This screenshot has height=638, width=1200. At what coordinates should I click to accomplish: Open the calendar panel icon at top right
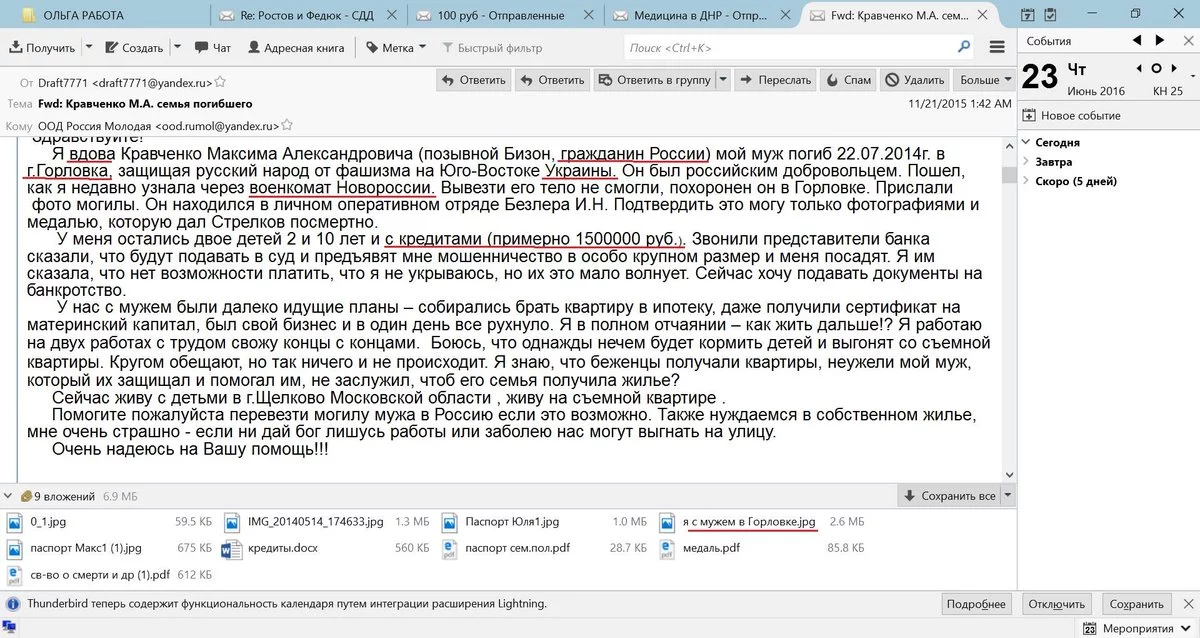point(1027,14)
